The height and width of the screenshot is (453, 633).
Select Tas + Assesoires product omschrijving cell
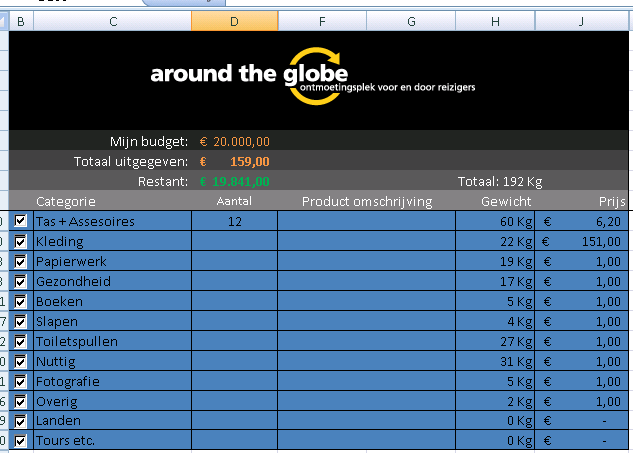coord(367,221)
